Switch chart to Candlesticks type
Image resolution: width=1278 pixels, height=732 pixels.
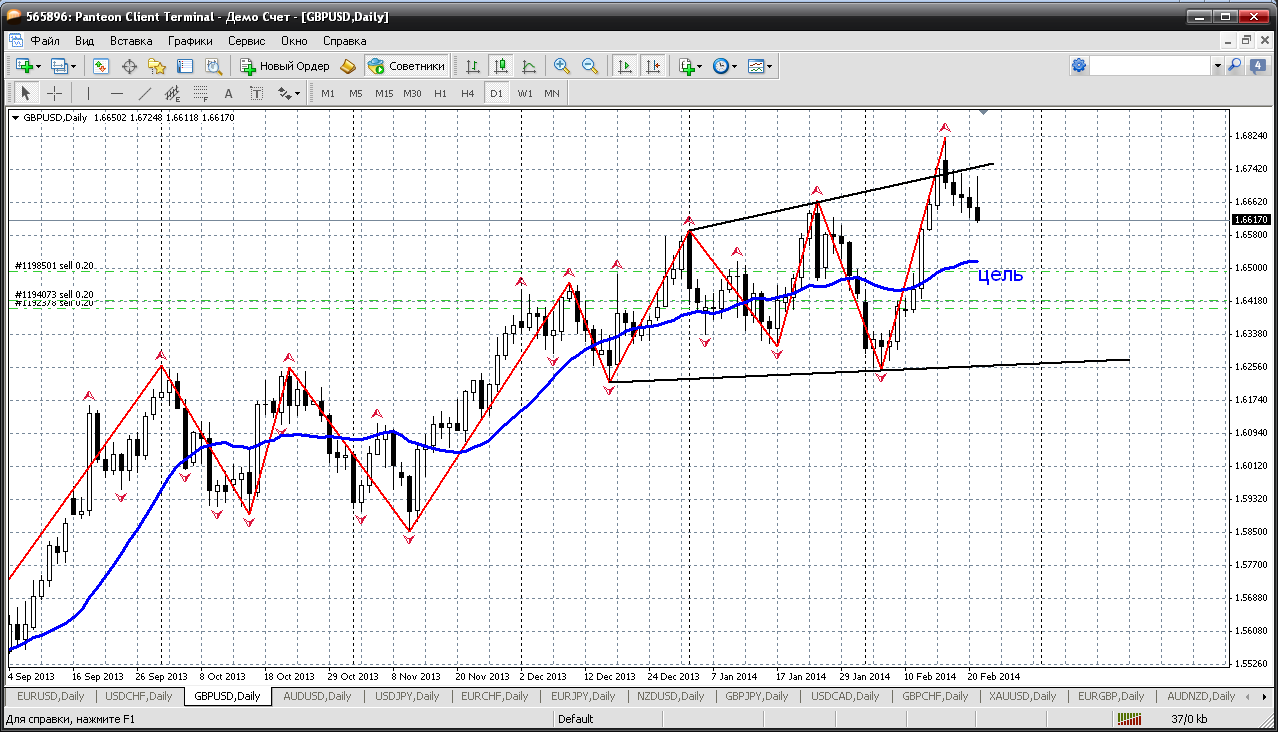tap(501, 66)
